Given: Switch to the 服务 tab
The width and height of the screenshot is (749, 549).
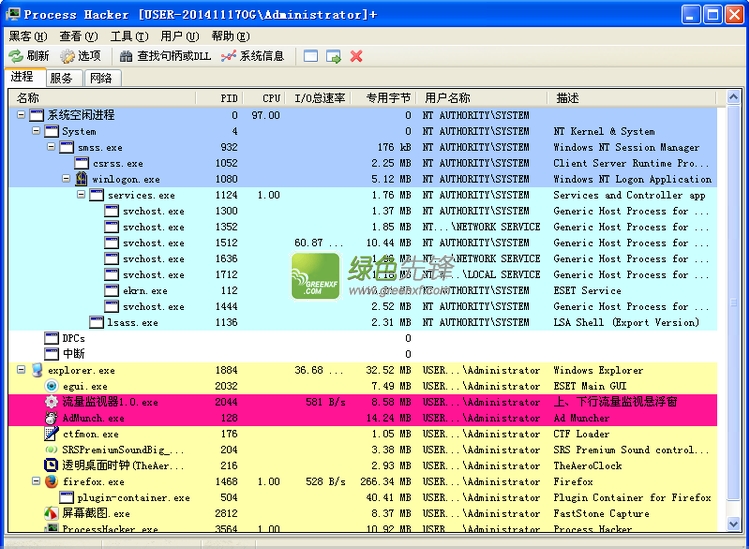Looking at the screenshot, I should 62,78.
